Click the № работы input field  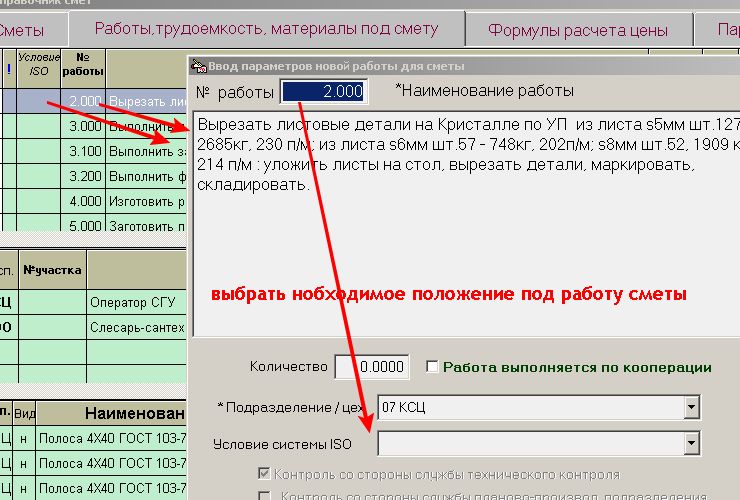pos(324,91)
